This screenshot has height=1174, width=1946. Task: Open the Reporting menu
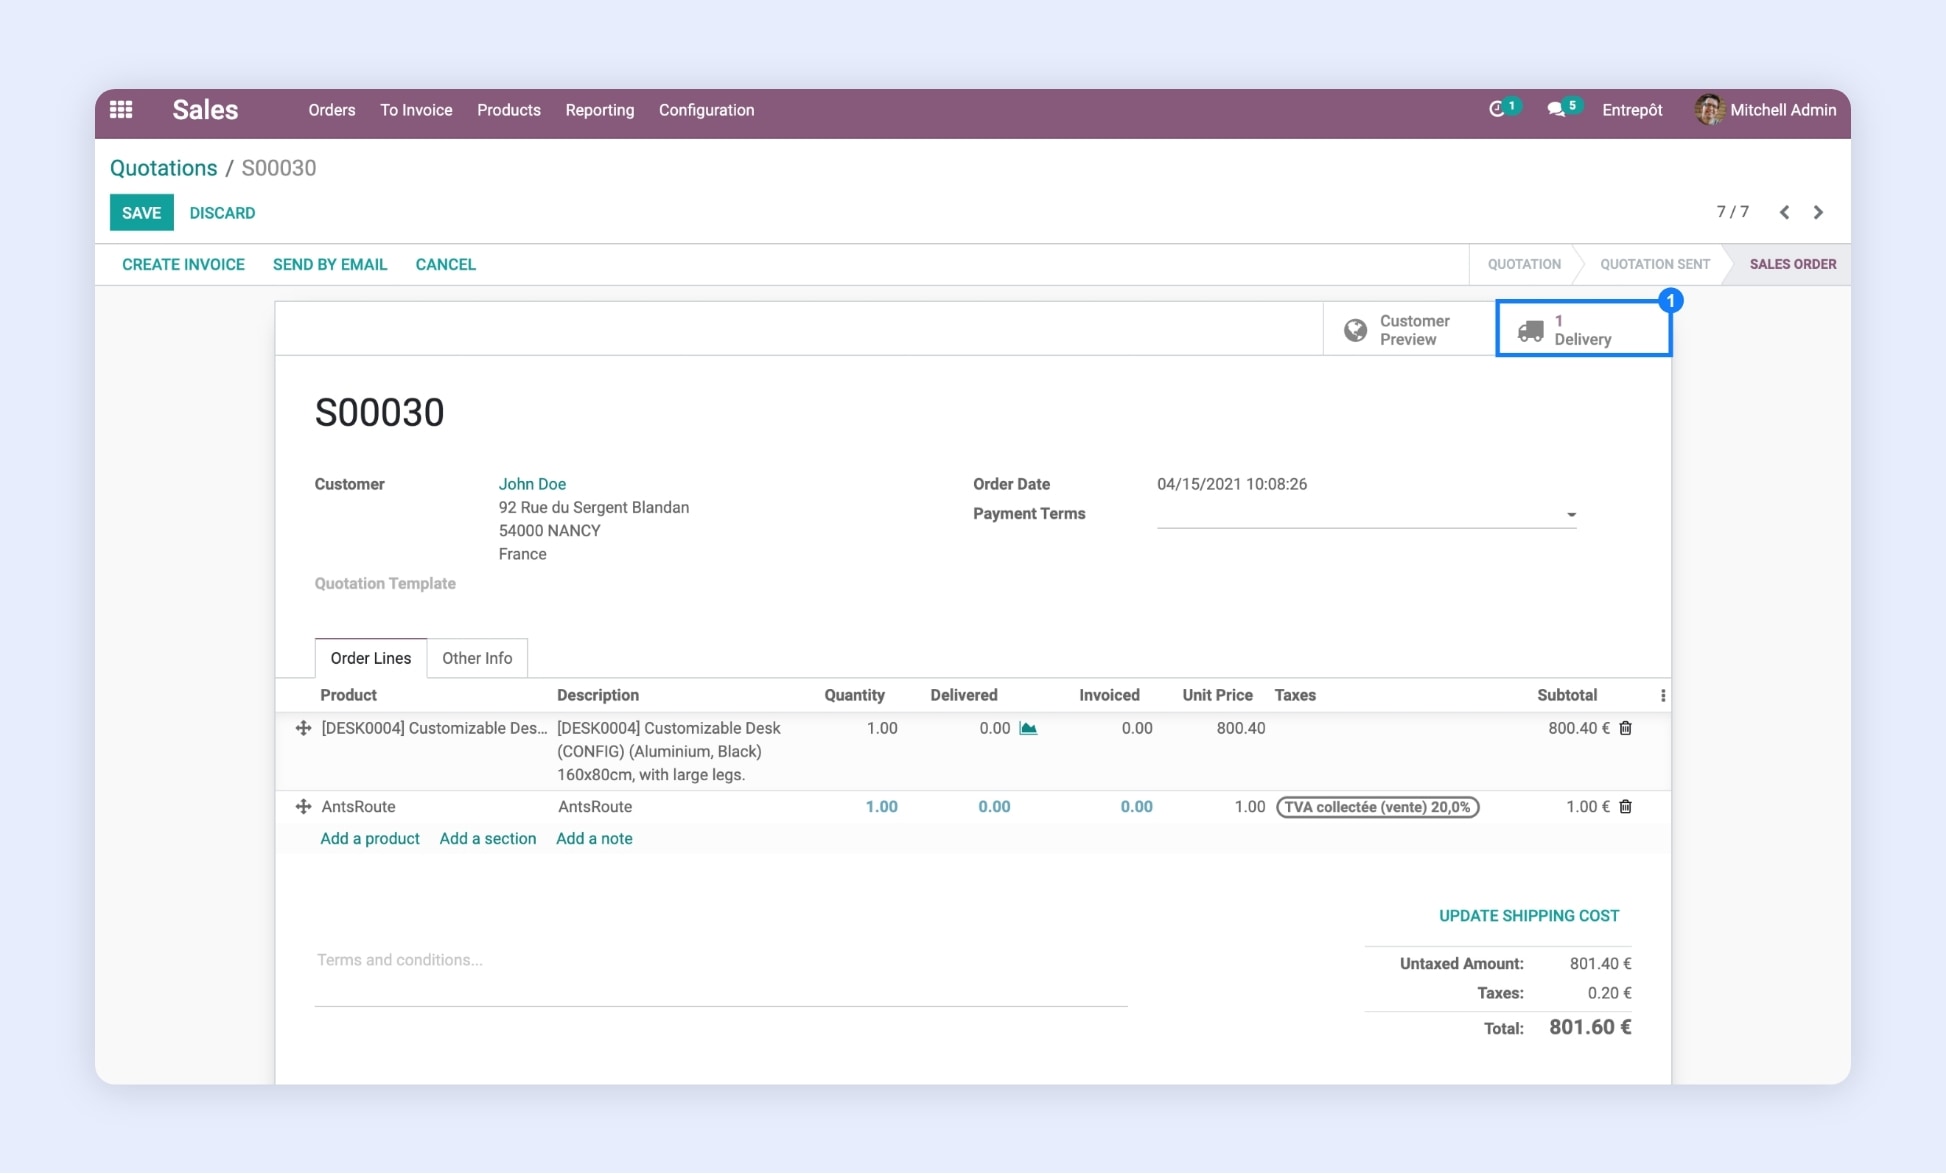pyautogui.click(x=599, y=110)
